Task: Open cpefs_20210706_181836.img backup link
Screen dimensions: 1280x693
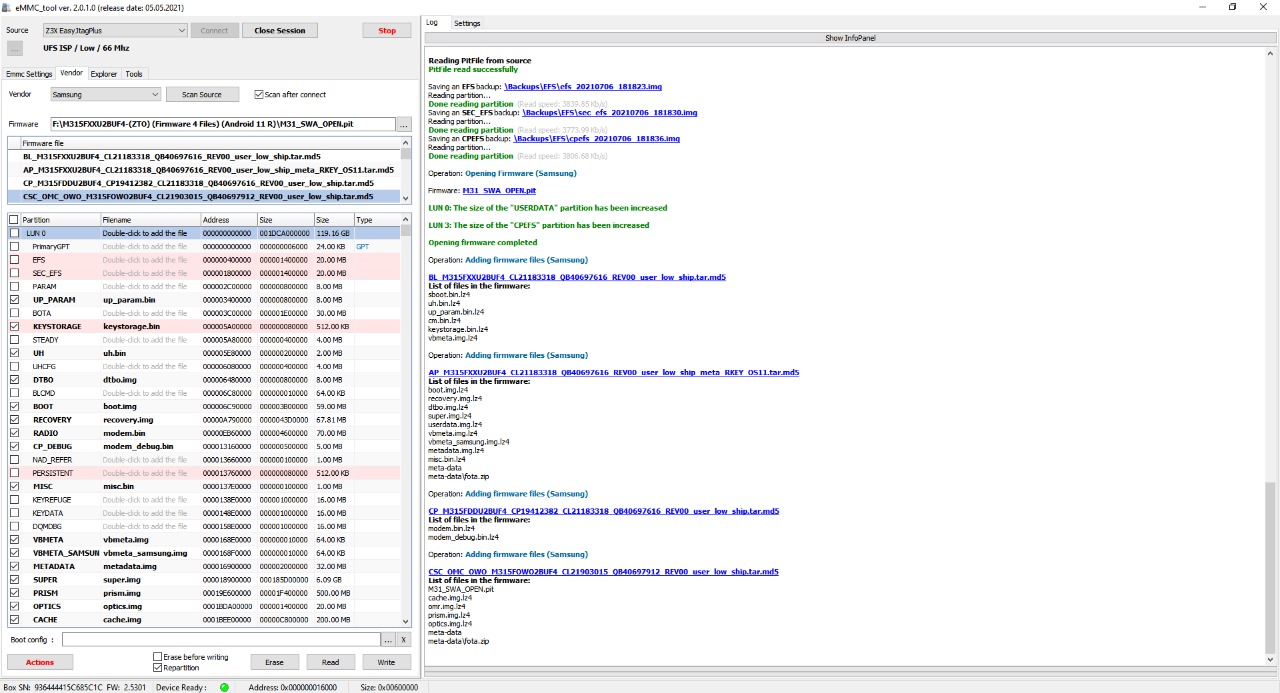Action: pos(597,139)
